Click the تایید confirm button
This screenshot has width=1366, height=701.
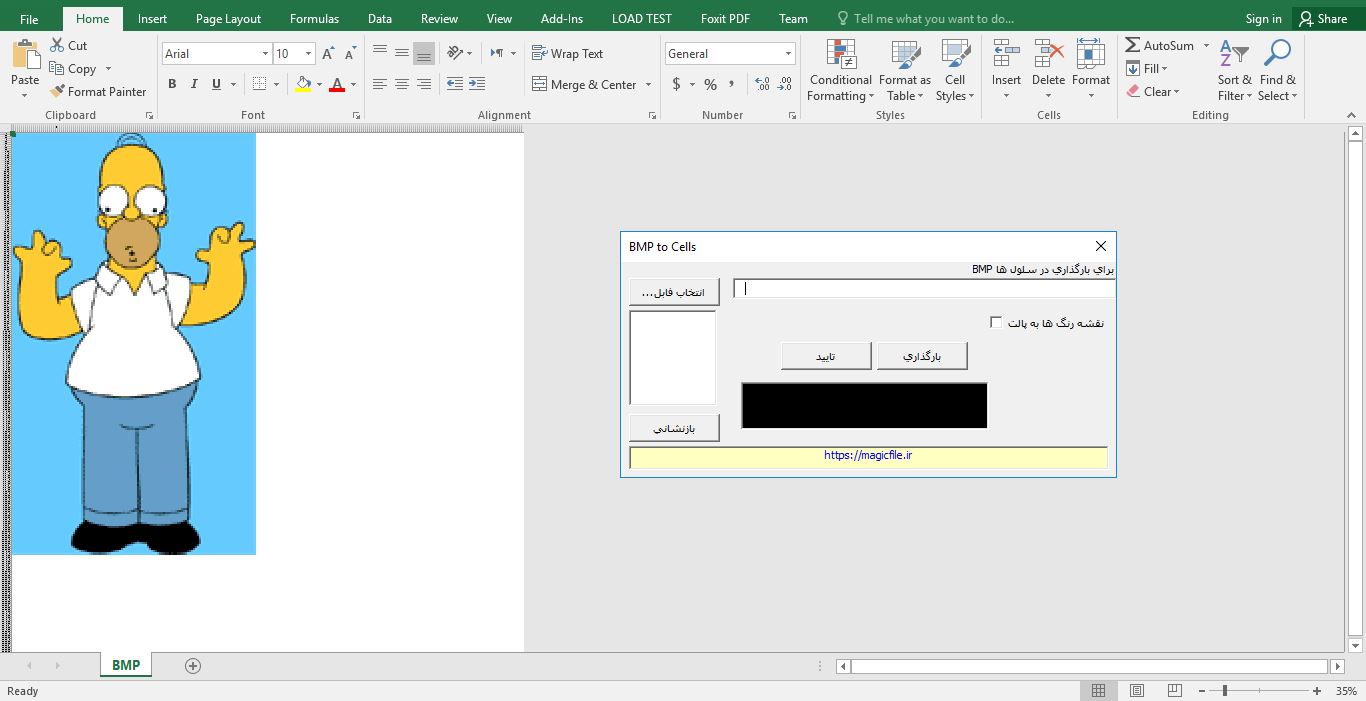pyautogui.click(x=825, y=356)
